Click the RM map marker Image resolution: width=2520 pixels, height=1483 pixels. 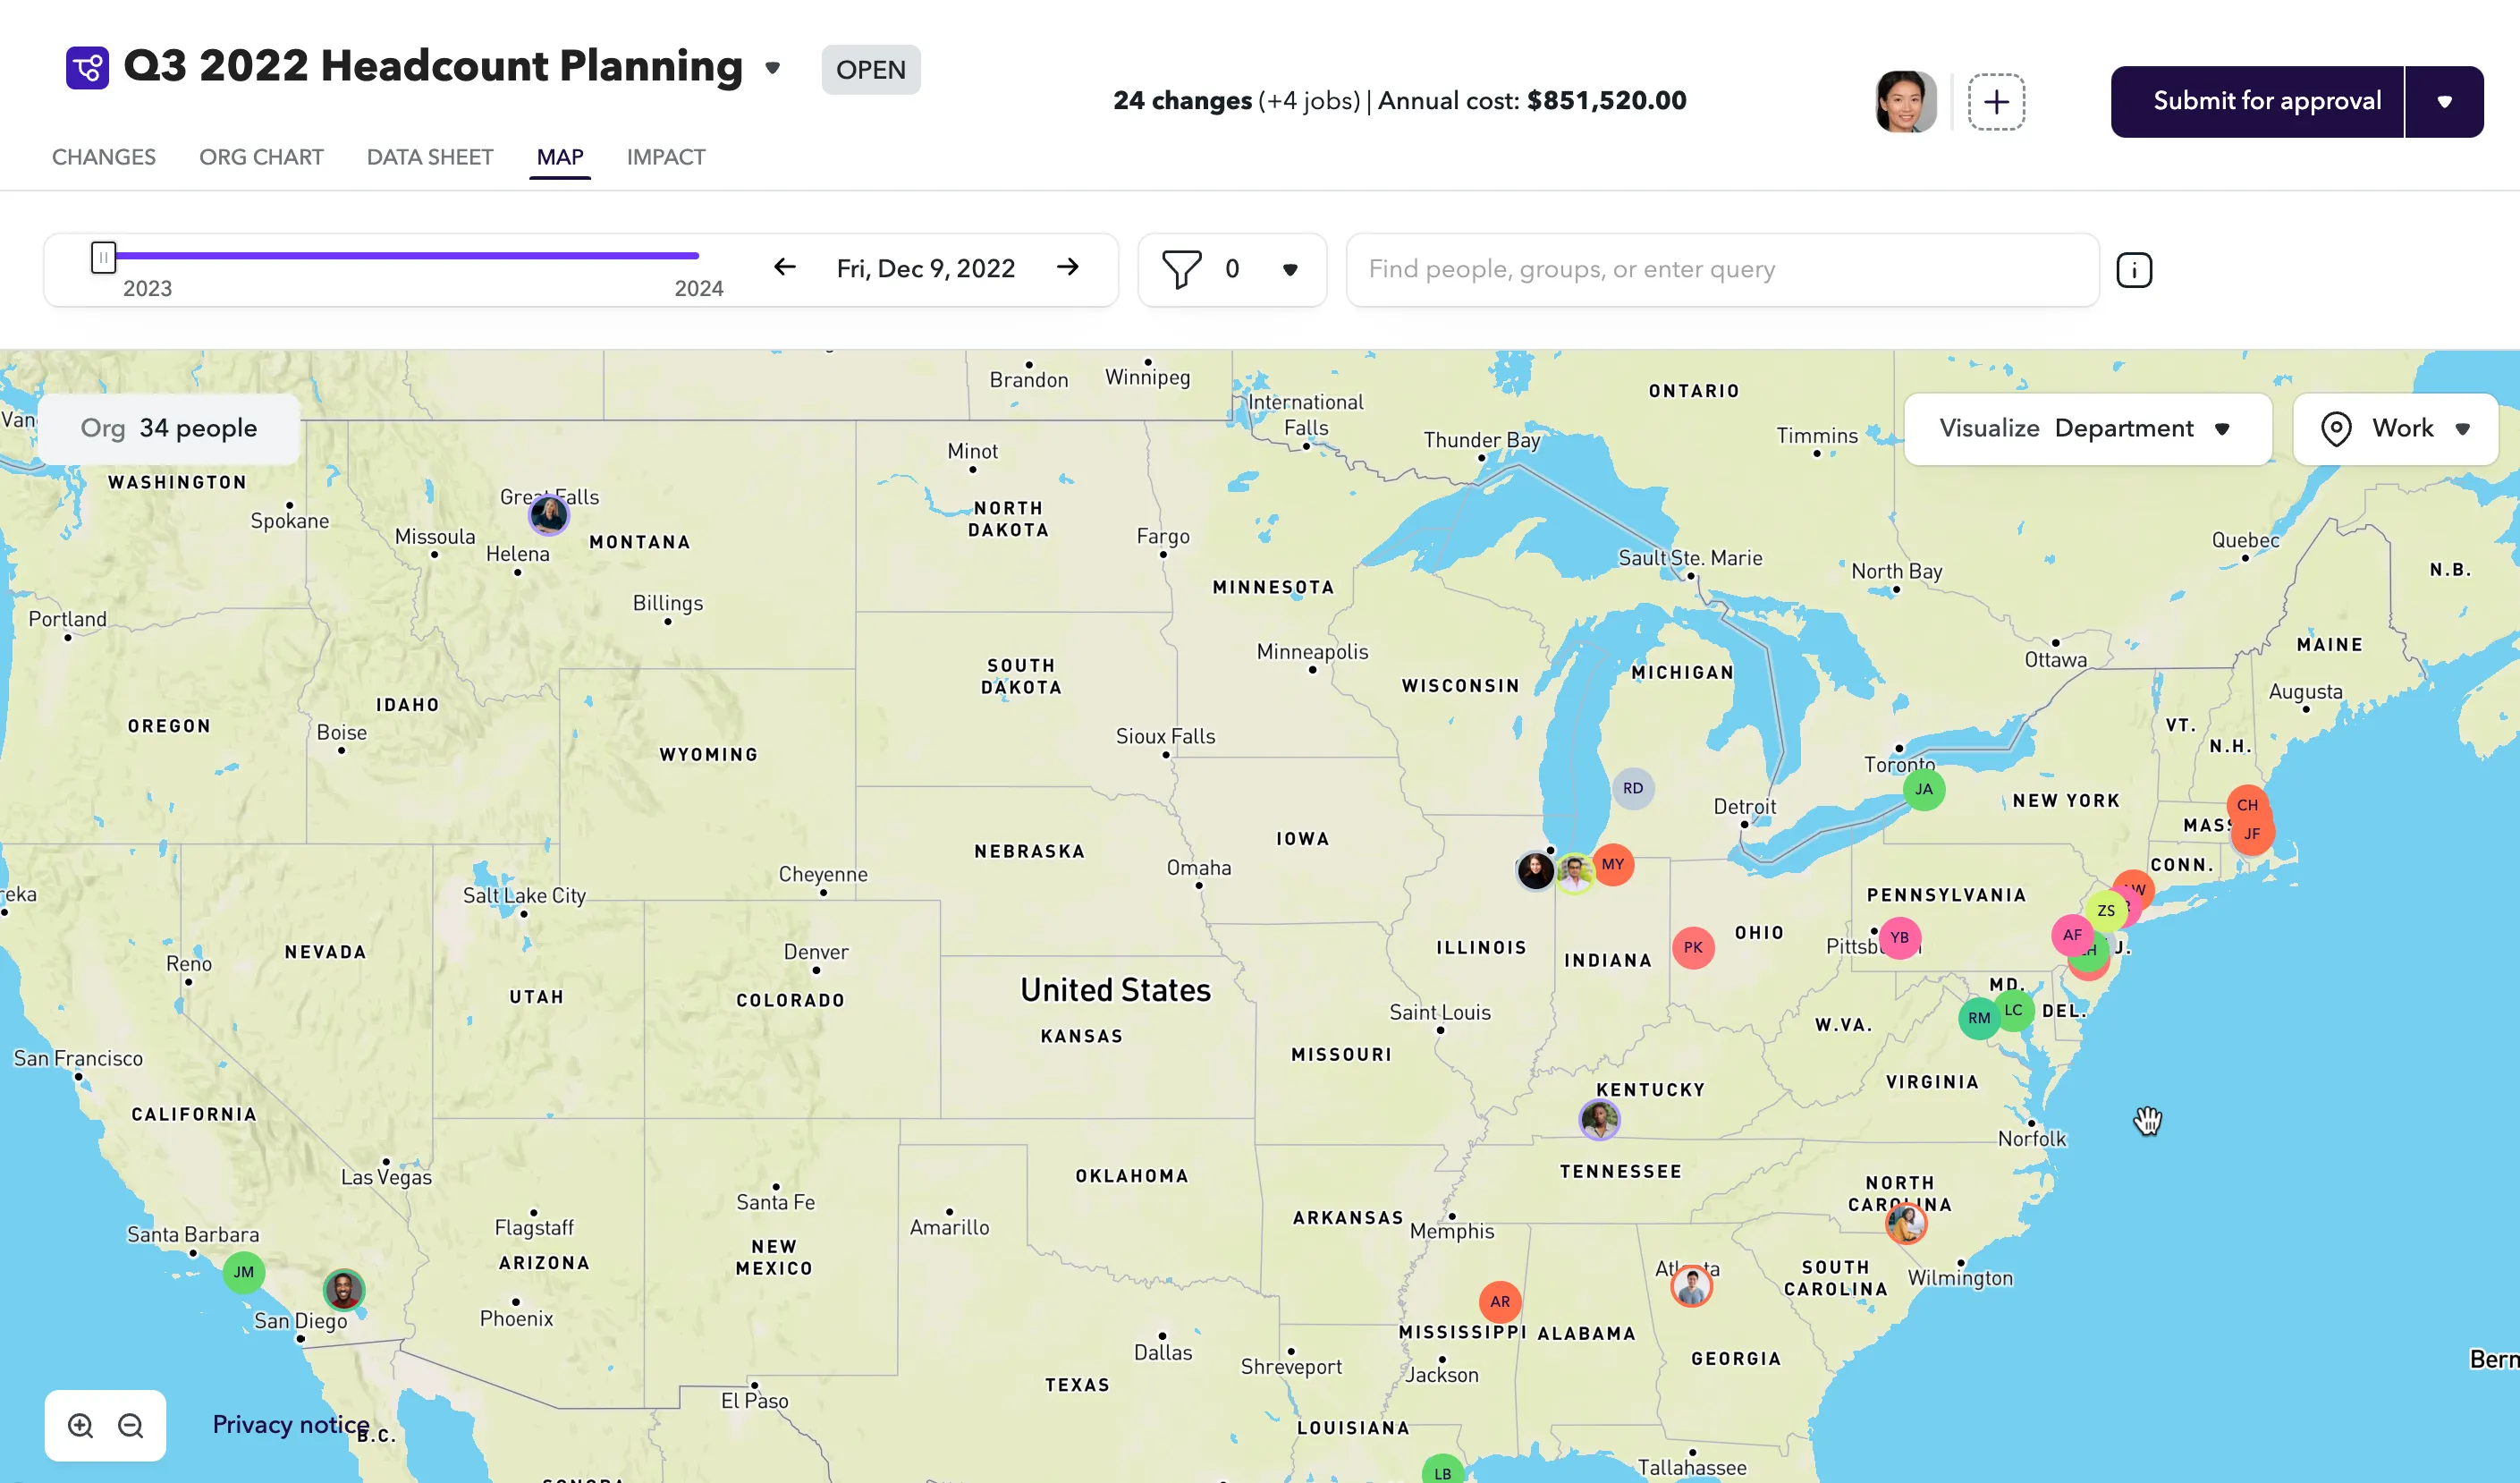coord(1979,1018)
